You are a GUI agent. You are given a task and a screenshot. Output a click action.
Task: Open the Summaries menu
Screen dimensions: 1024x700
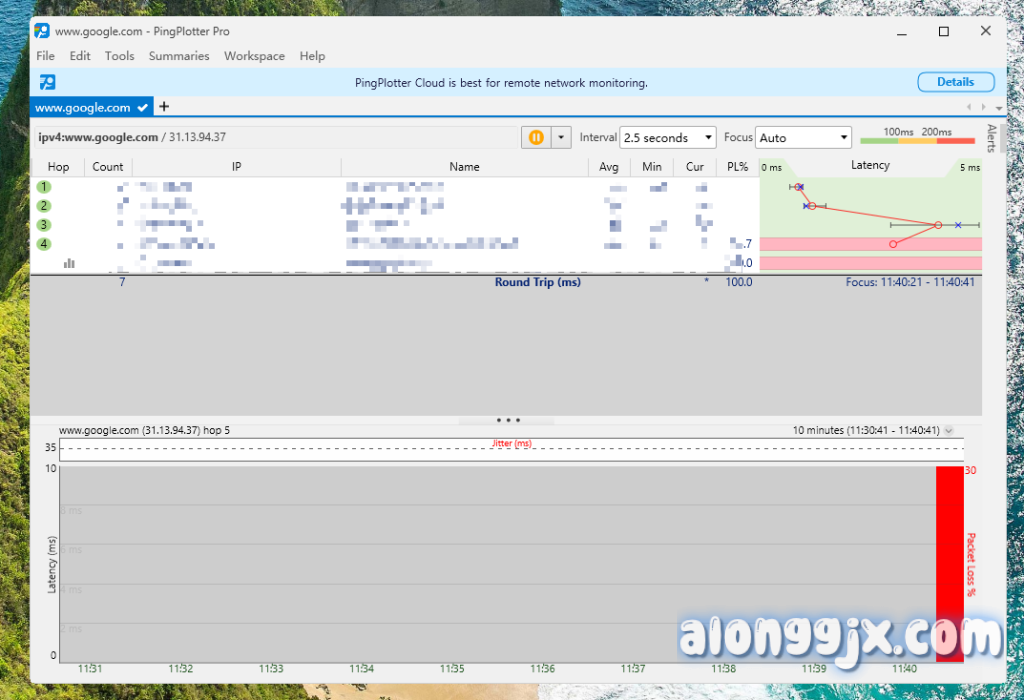179,56
